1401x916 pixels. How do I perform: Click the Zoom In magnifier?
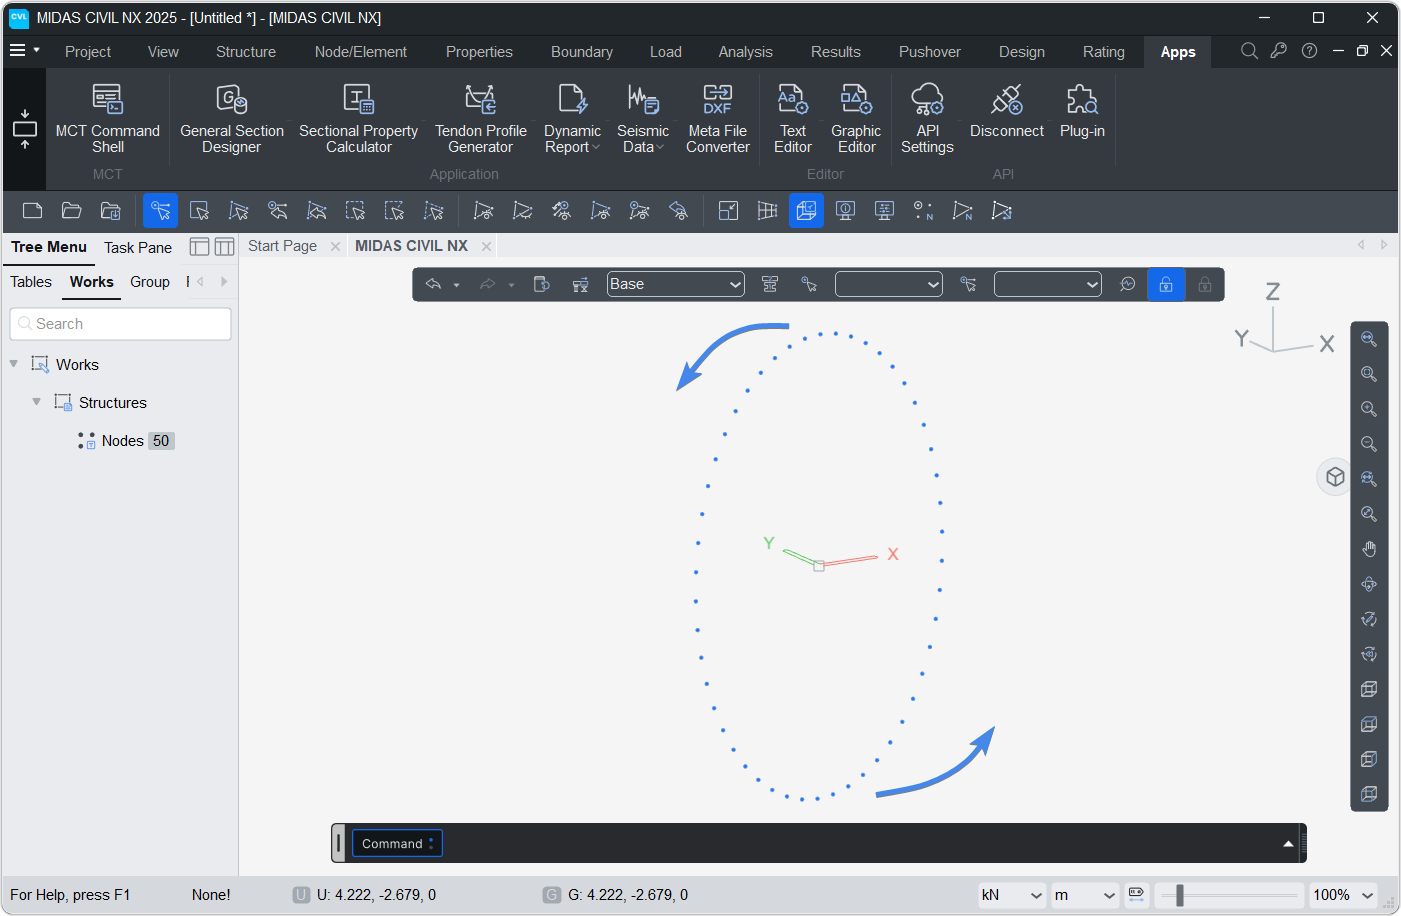pos(1369,409)
